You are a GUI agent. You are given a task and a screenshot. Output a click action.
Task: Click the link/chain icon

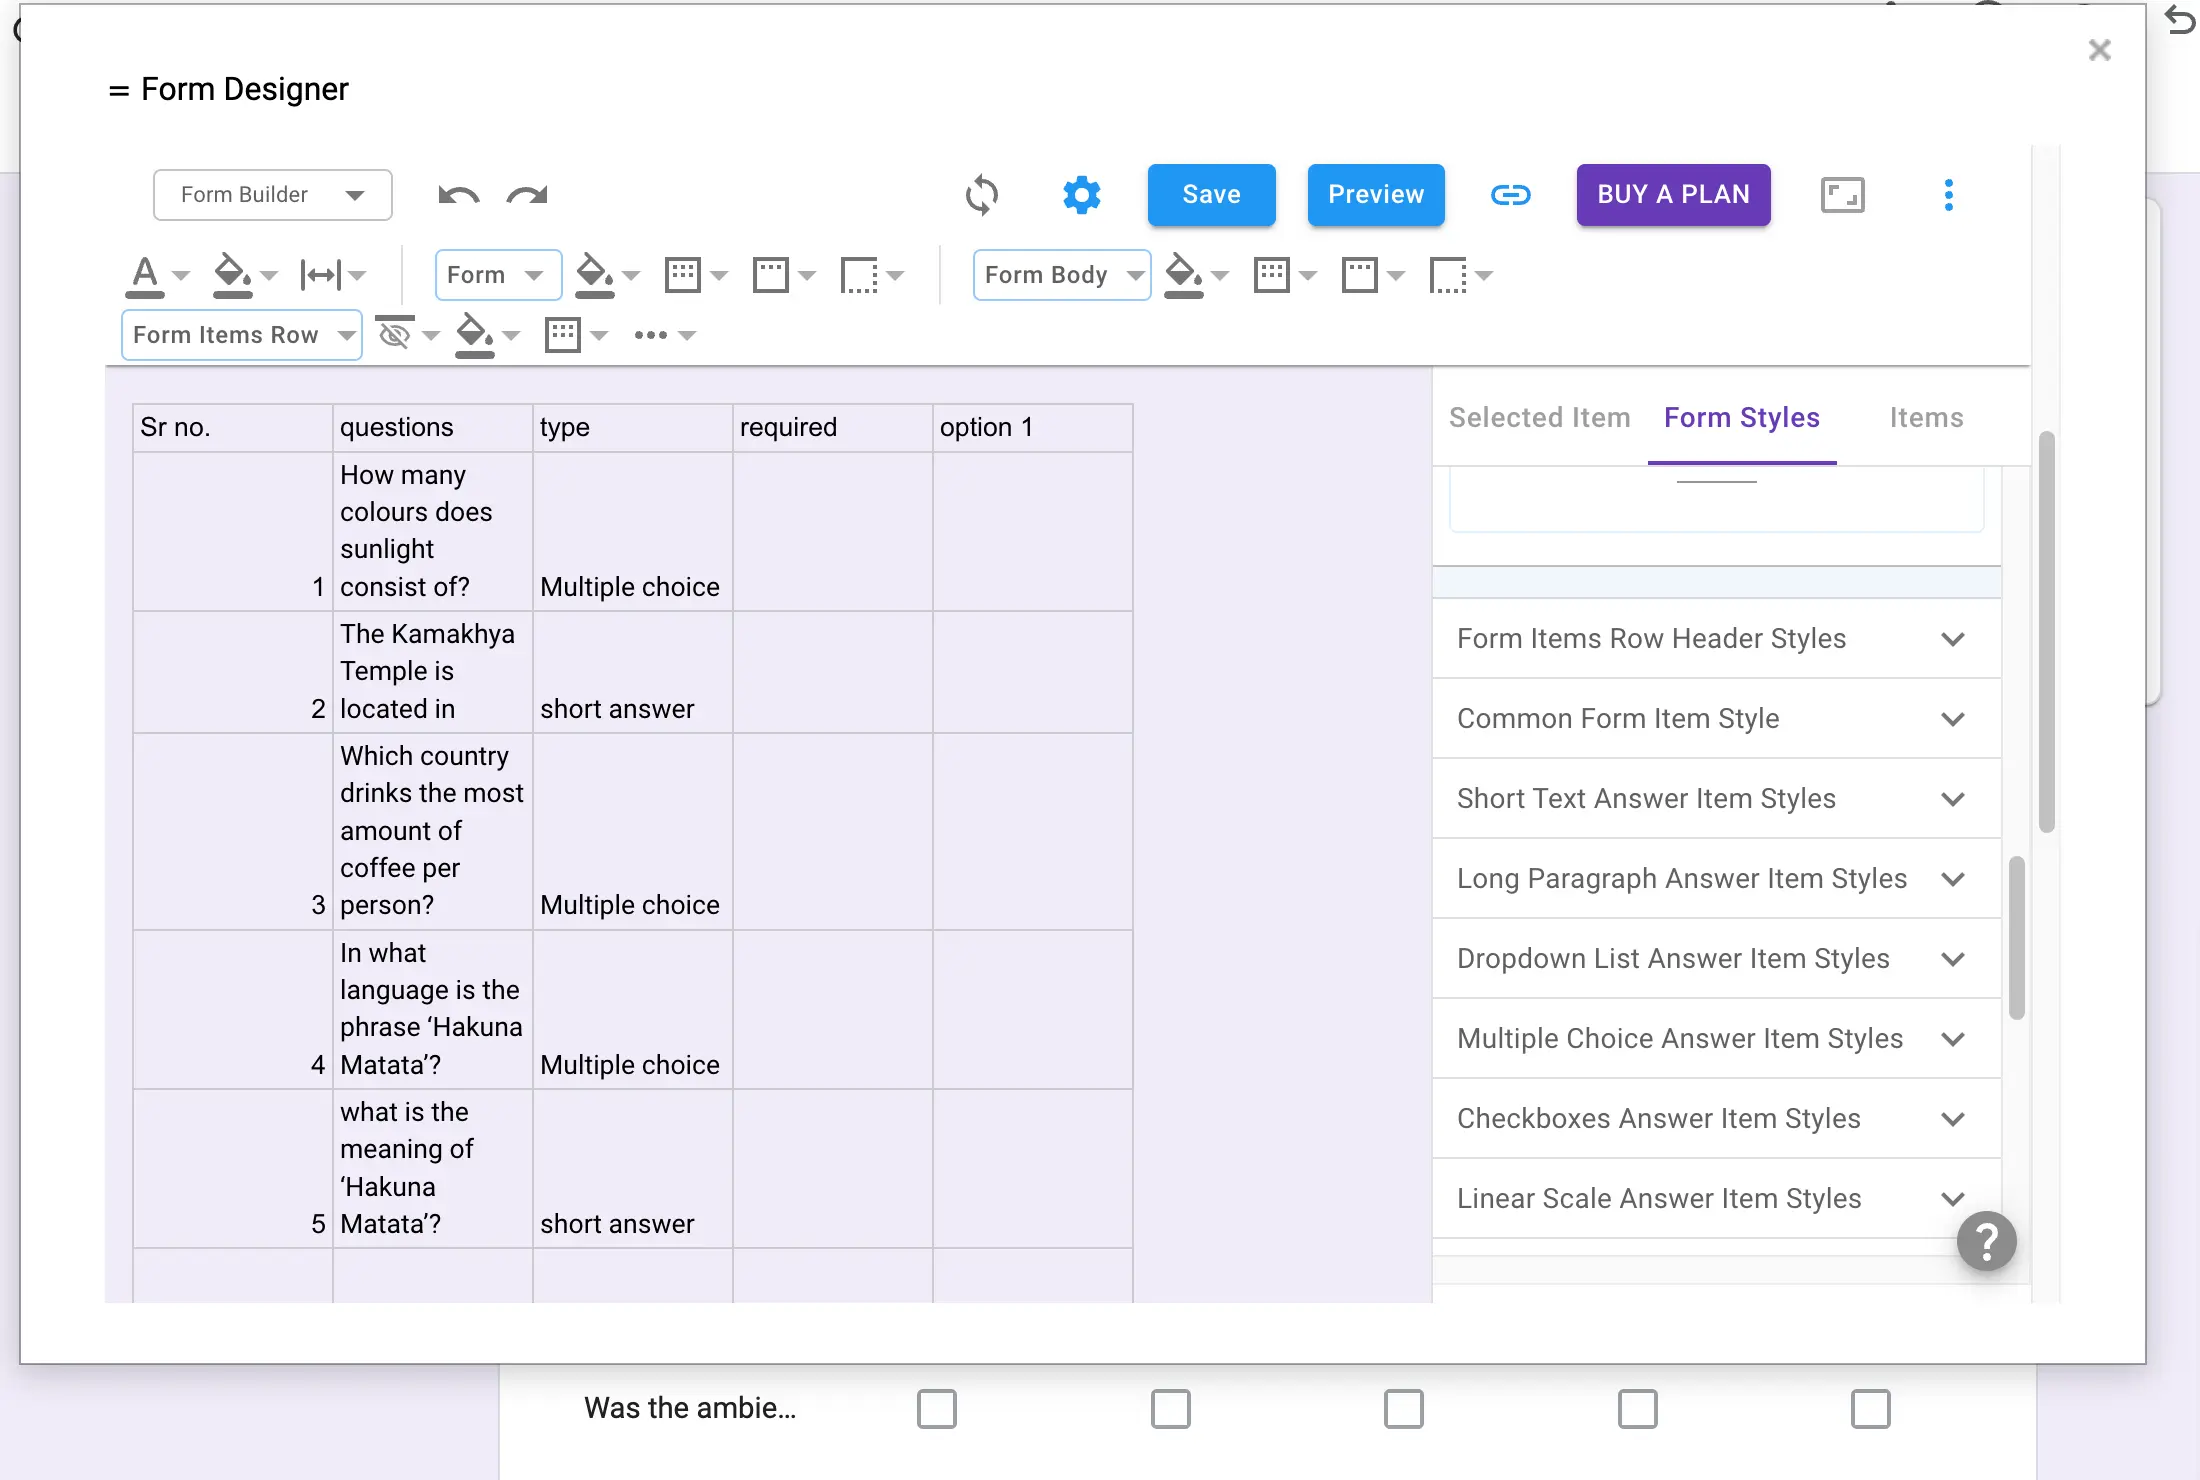coord(1511,195)
